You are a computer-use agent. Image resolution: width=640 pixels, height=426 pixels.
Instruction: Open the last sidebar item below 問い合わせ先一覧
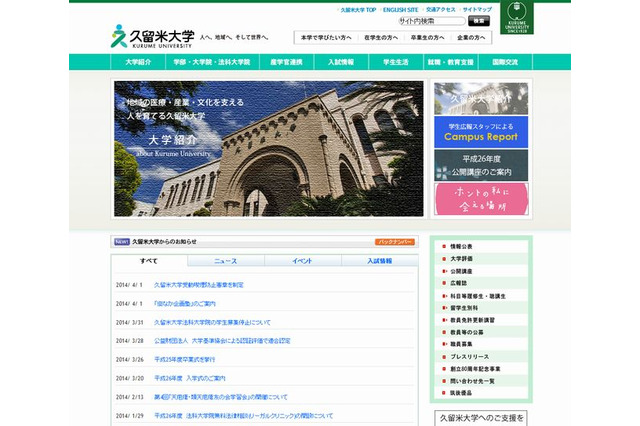(x=461, y=393)
